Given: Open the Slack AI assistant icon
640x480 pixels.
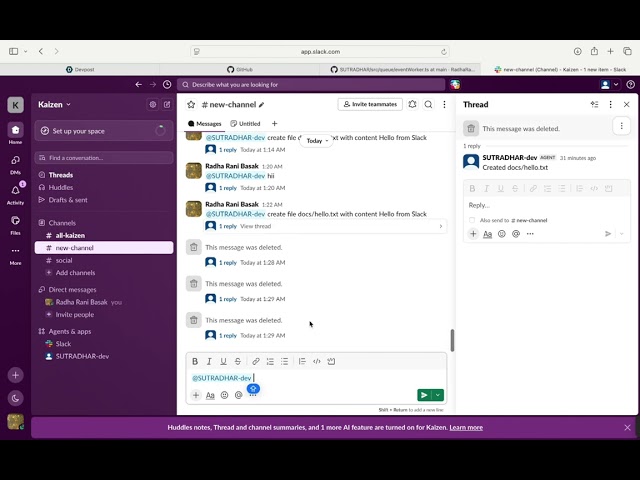Looking at the screenshot, I should click(x=455, y=84).
